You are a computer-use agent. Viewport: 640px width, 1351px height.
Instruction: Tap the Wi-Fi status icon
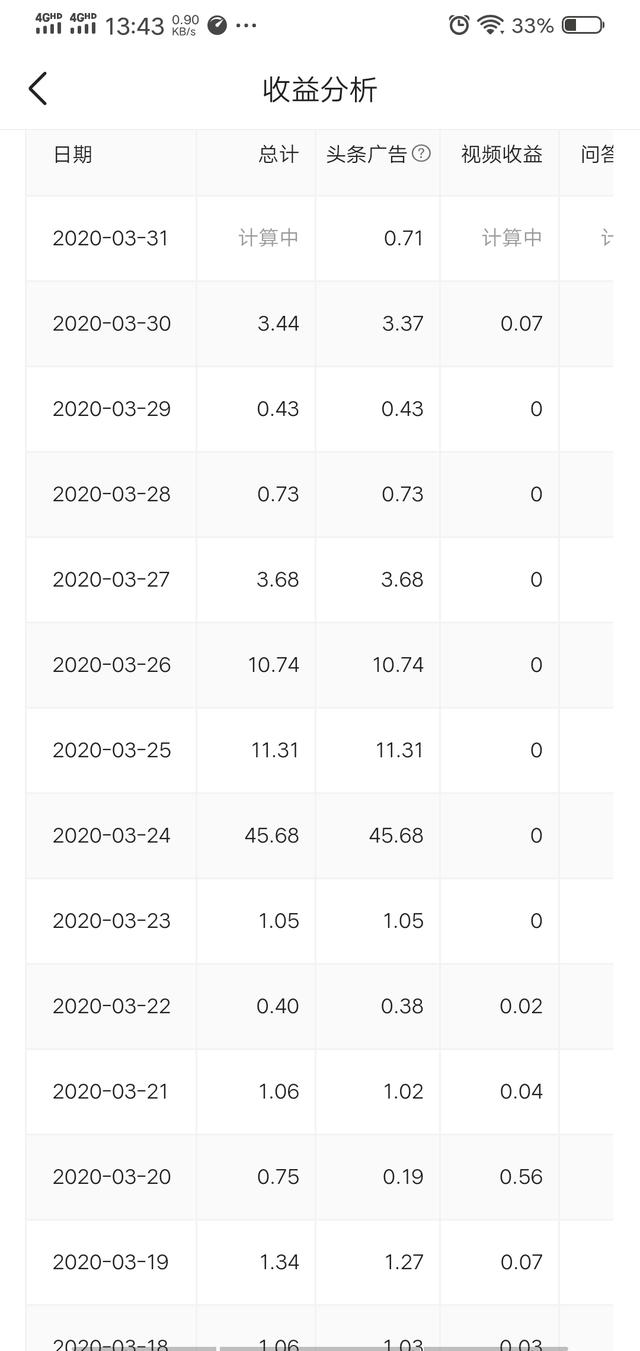tap(490, 26)
